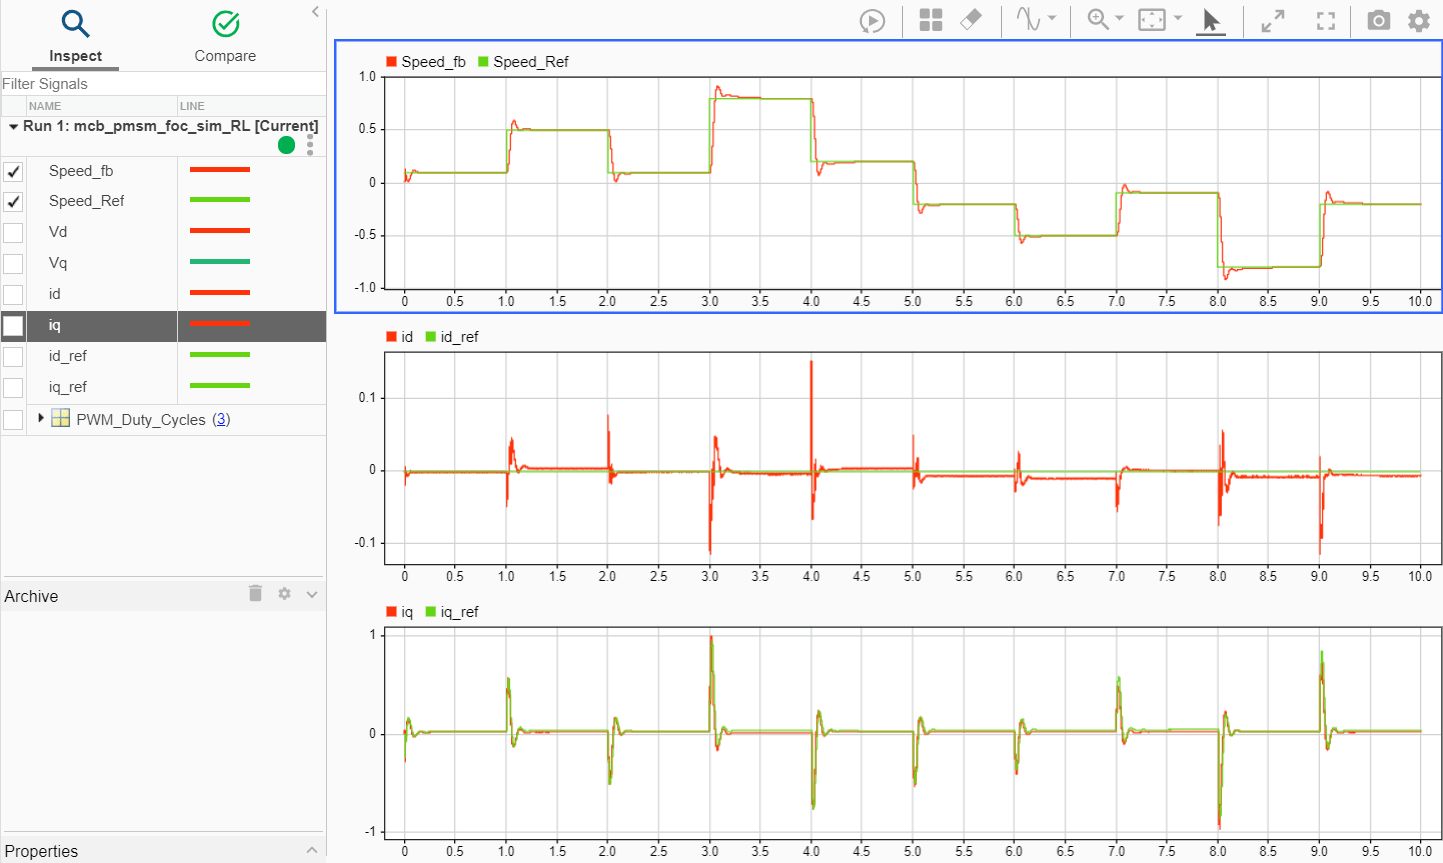Click the clear plot eraser icon
1443x863 pixels.
point(971,21)
